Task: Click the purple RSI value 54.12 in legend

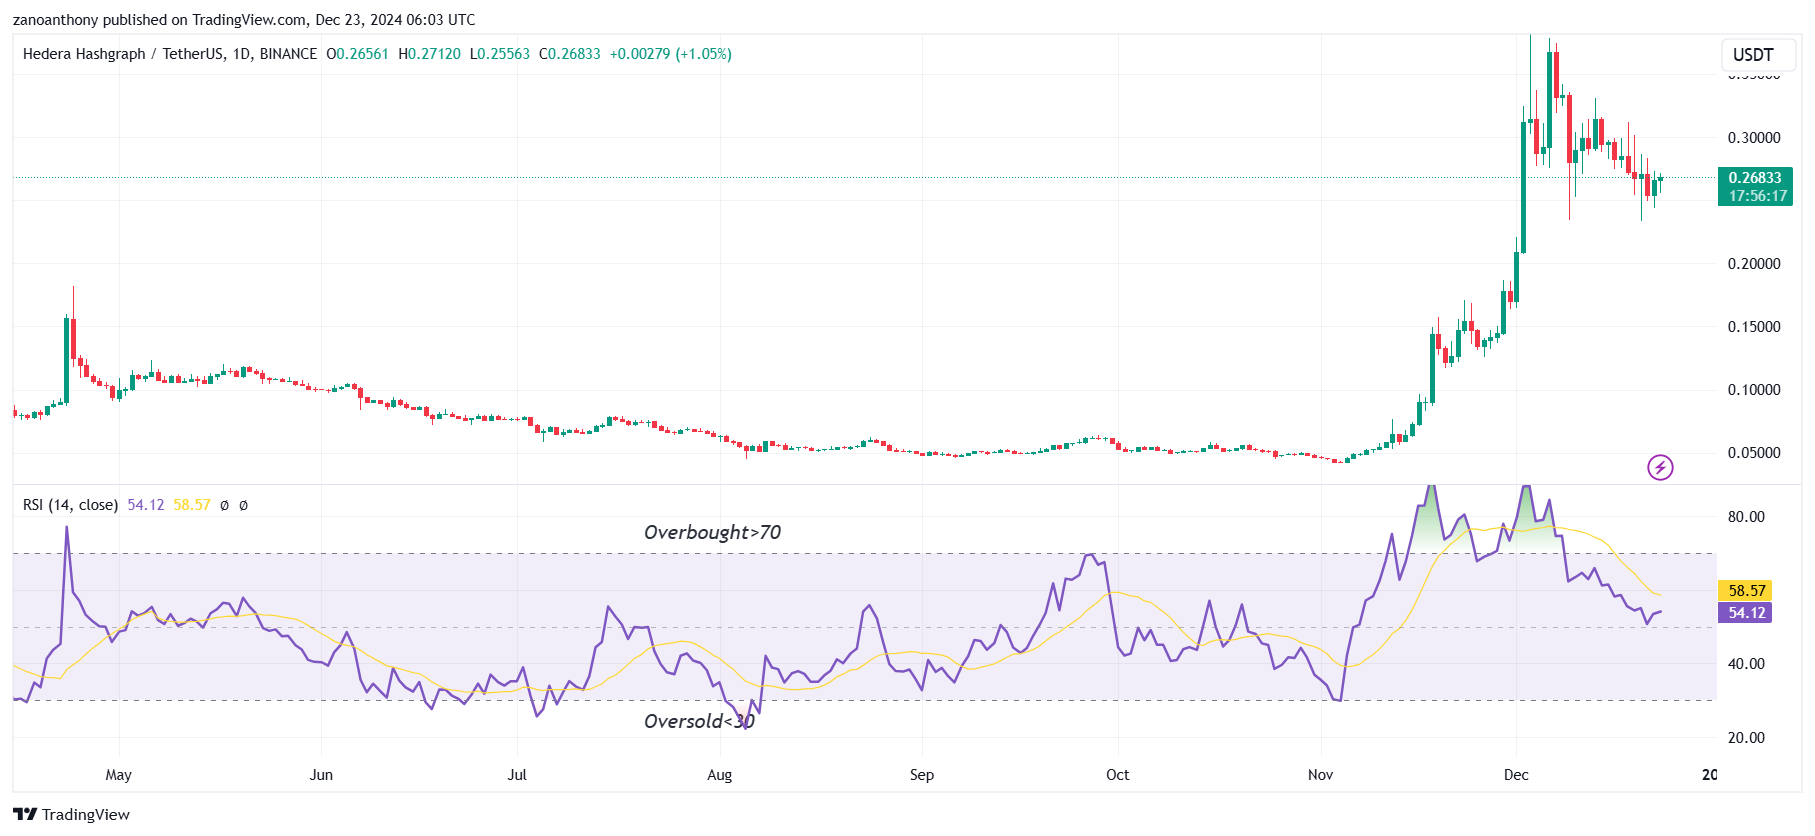Action: click(x=145, y=505)
